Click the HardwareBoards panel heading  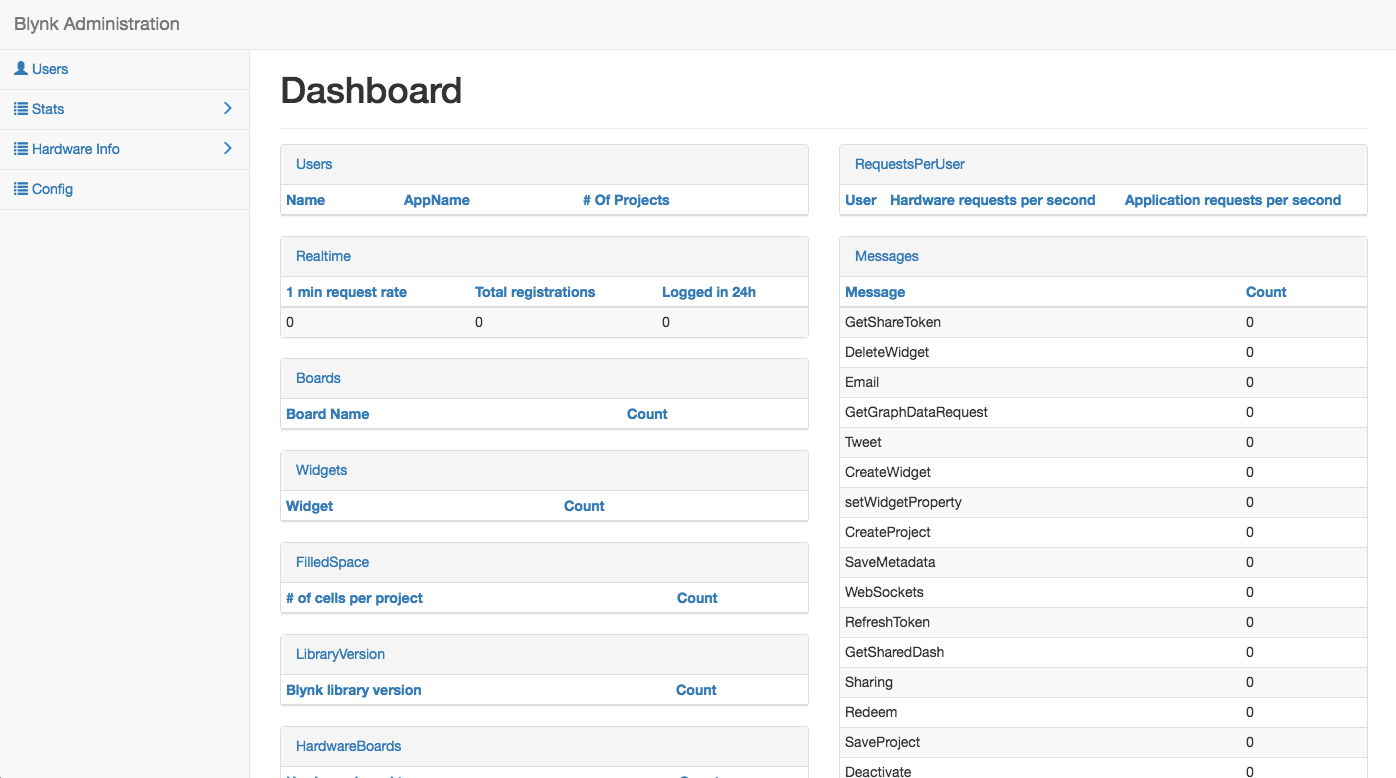pos(544,746)
